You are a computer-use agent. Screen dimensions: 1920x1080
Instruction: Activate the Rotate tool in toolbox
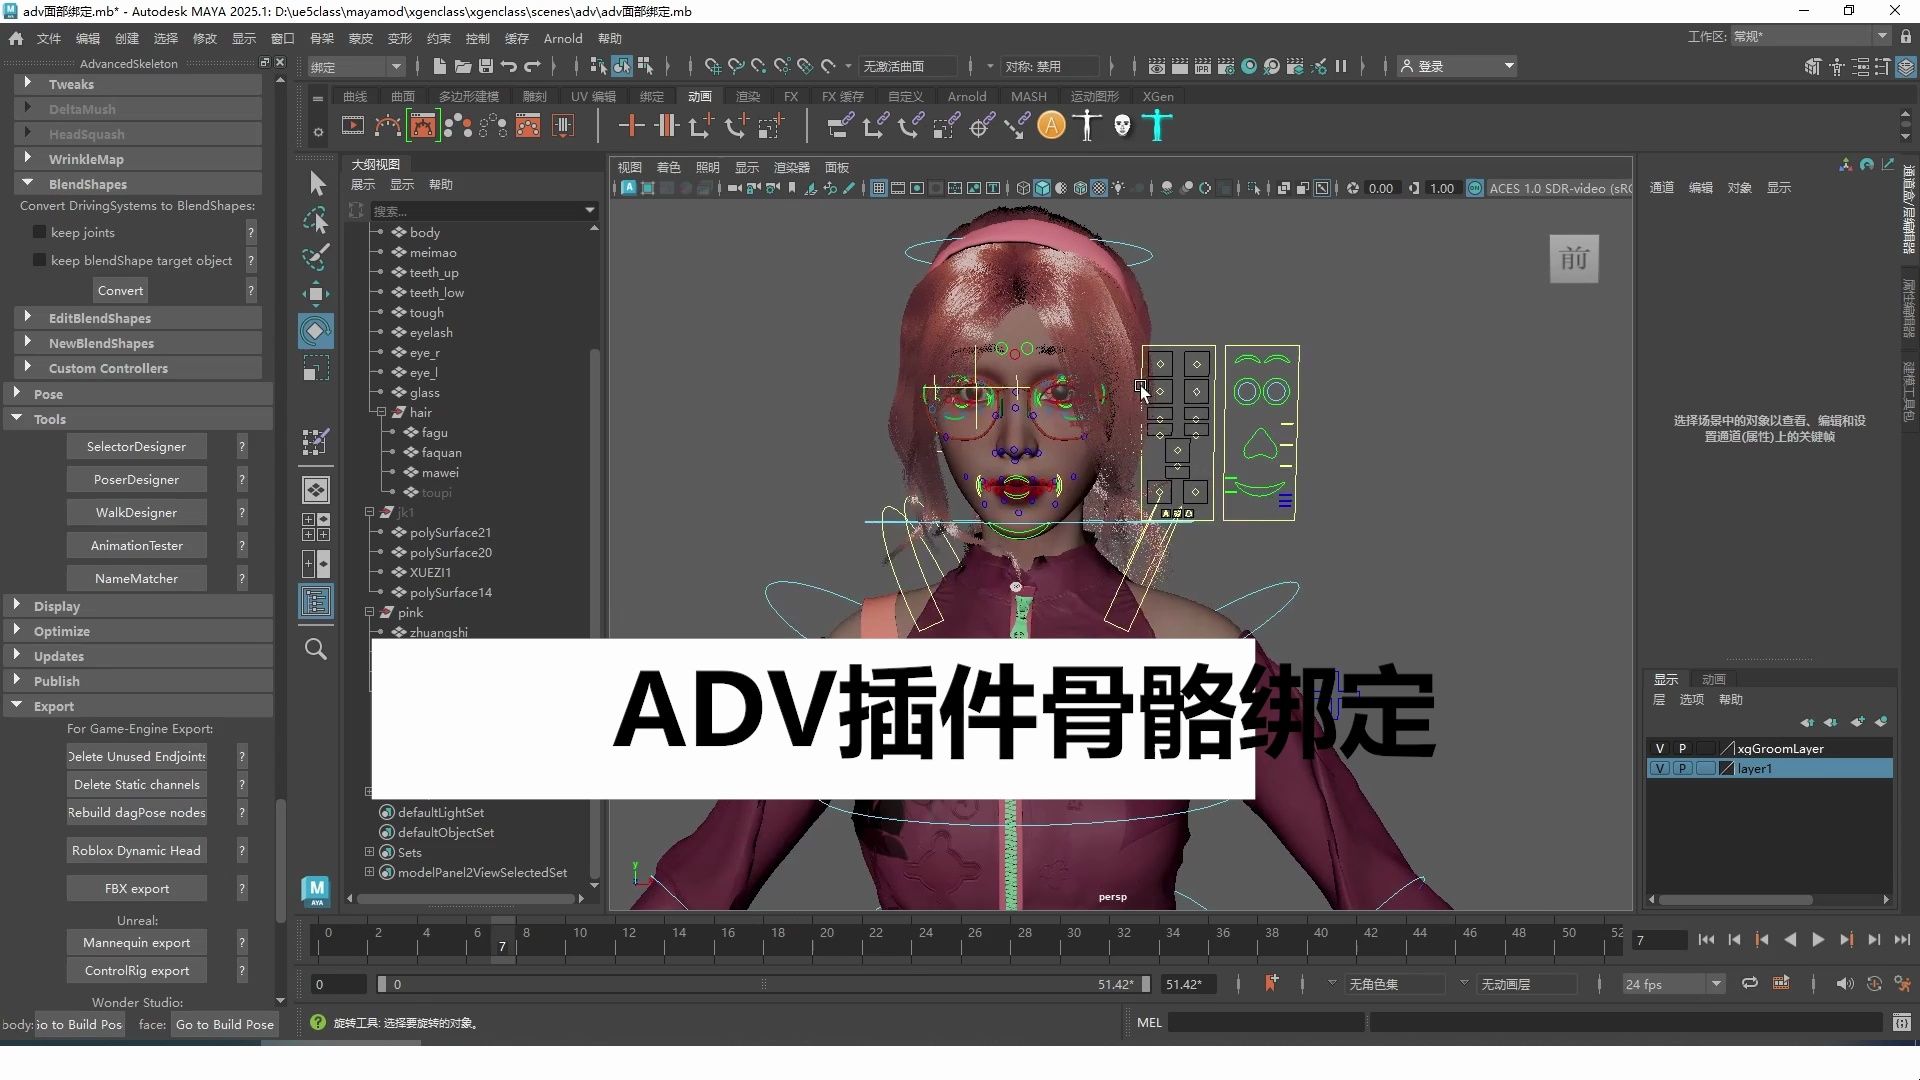(x=316, y=331)
